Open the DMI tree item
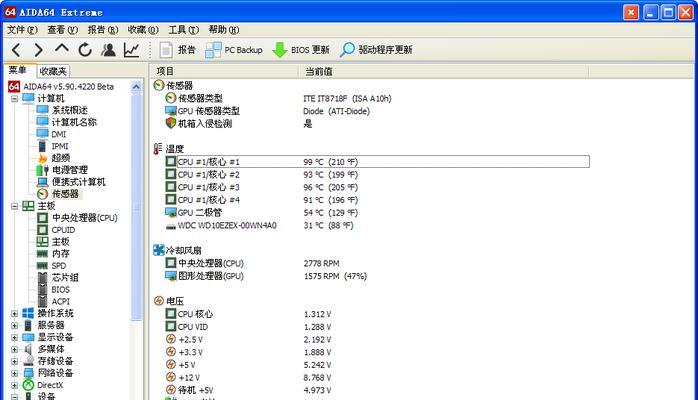 (x=52, y=134)
